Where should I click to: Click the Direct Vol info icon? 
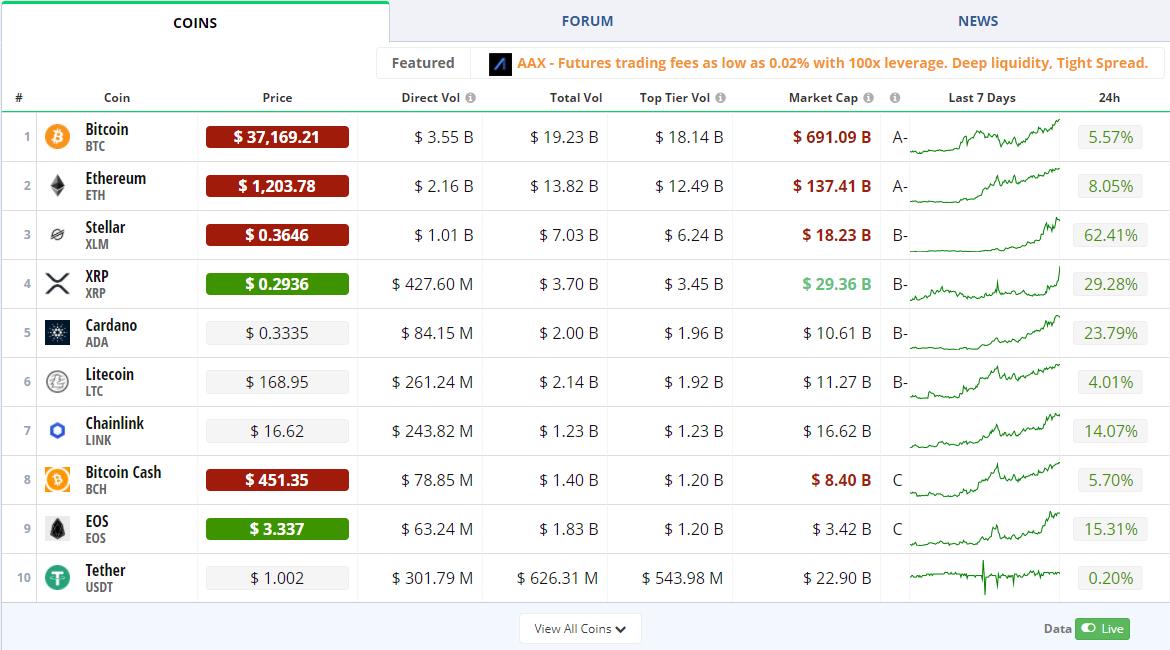click(x=471, y=98)
